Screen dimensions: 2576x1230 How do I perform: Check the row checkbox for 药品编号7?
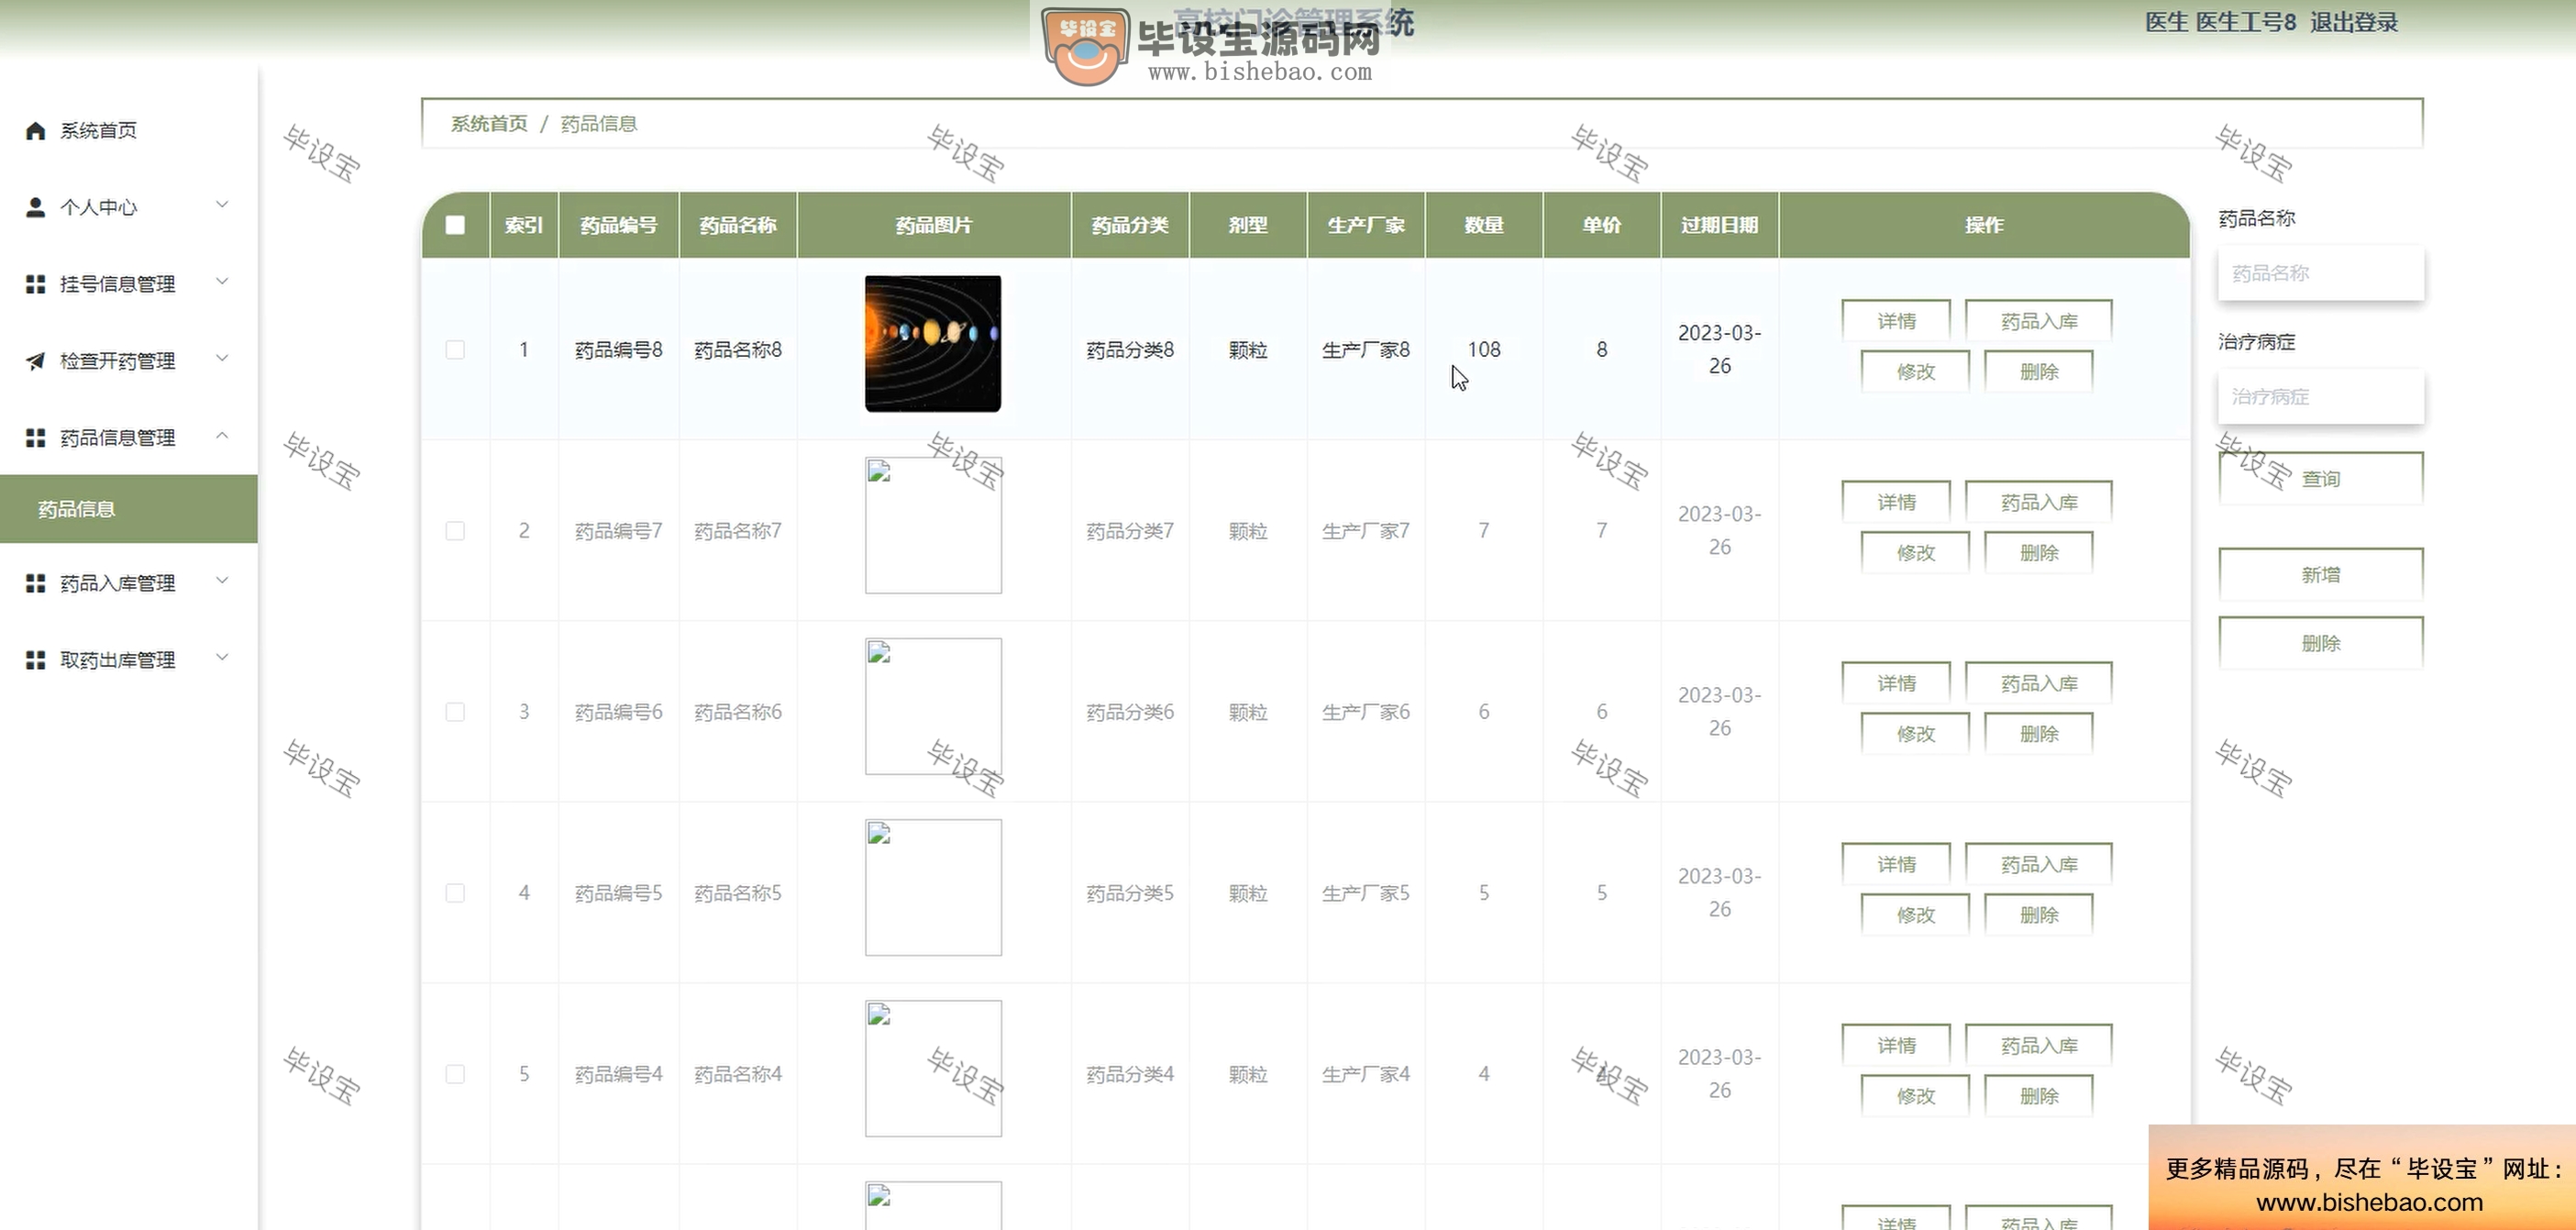pyautogui.click(x=455, y=531)
